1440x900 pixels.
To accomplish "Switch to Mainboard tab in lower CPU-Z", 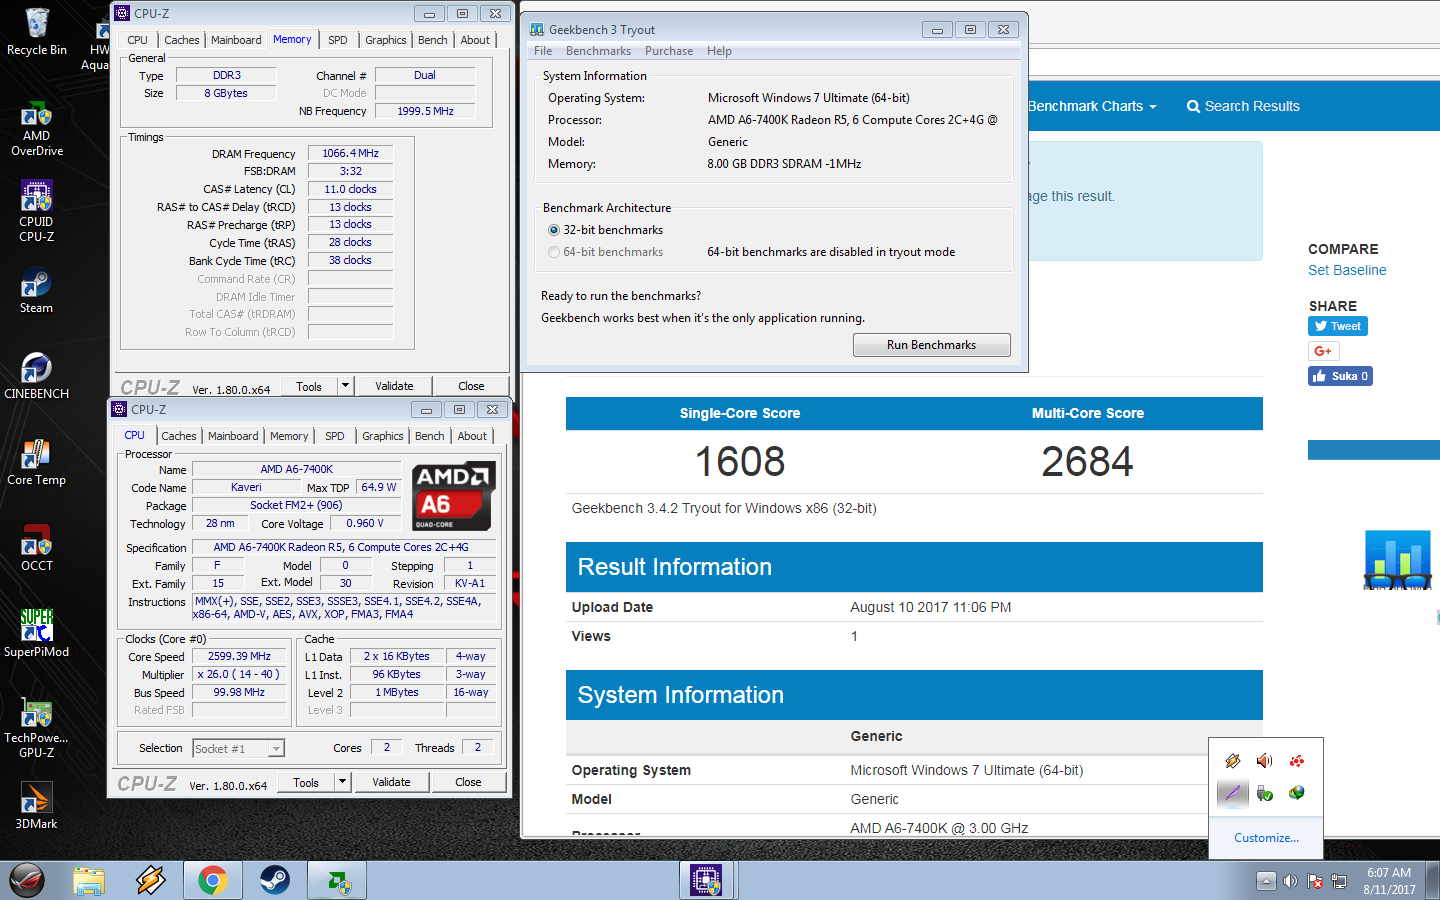I will pyautogui.click(x=233, y=436).
